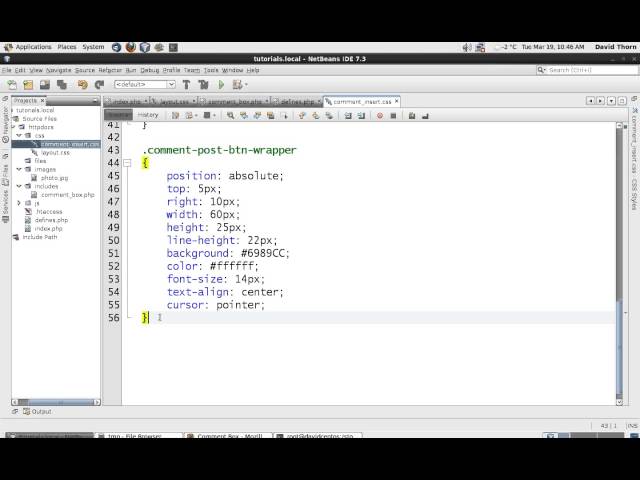This screenshot has height=480, width=640.
Task: Collapse the httpdocs folder node
Action: point(13,127)
